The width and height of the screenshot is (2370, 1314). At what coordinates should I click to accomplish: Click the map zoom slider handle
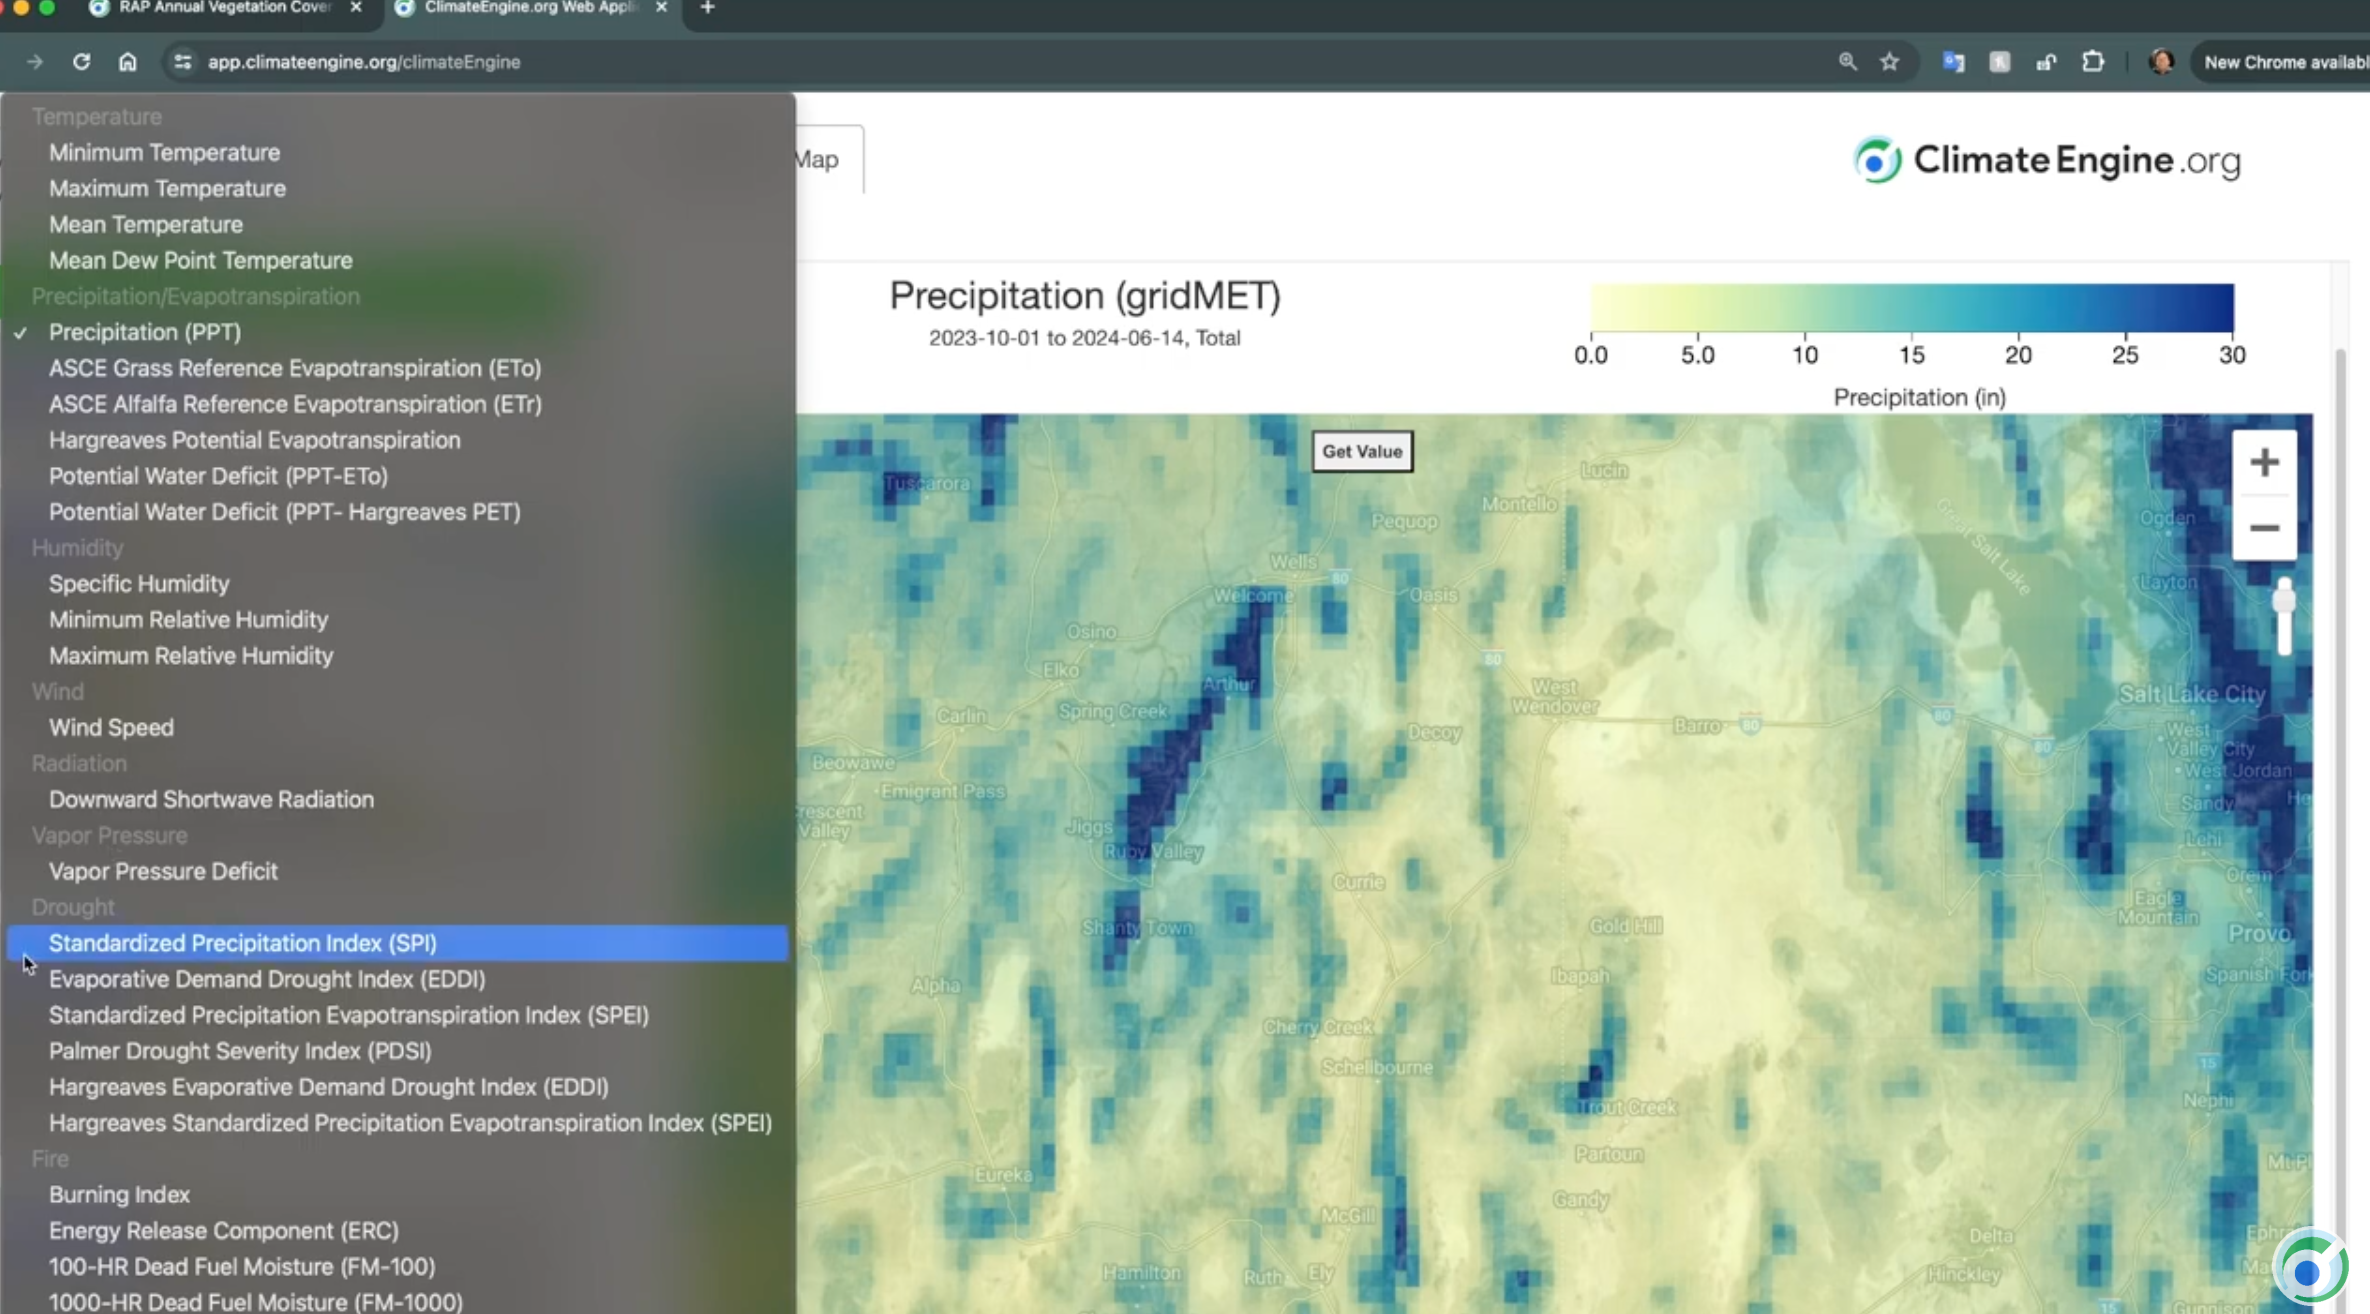tap(2284, 600)
